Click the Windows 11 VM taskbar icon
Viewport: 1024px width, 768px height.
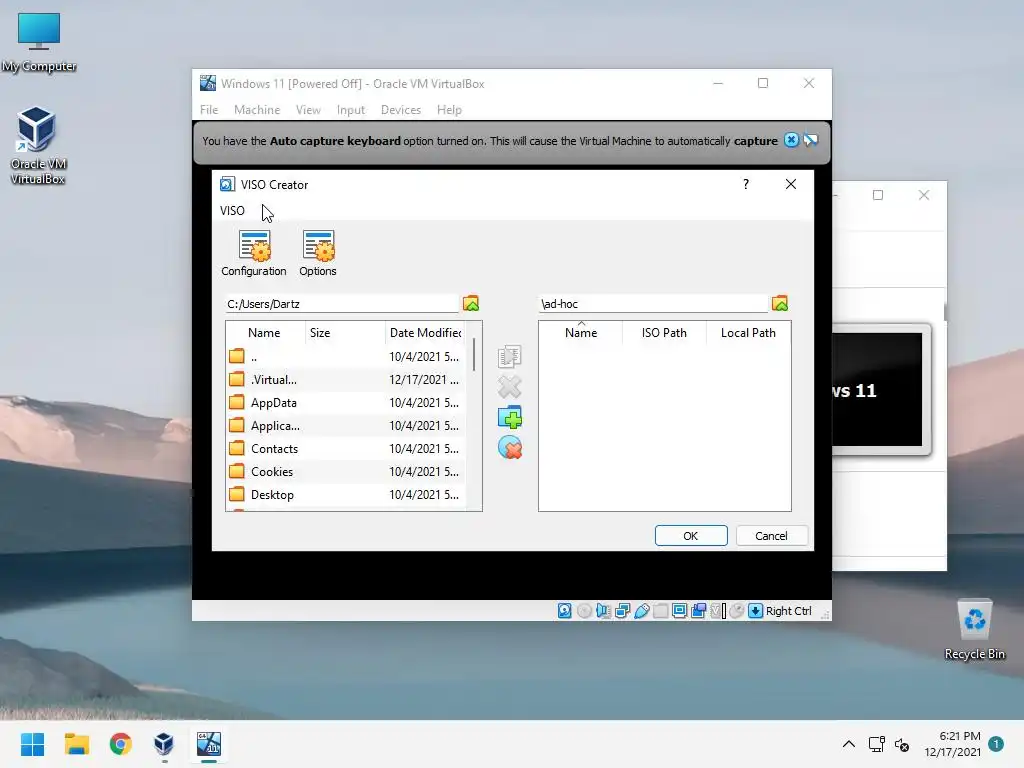click(x=208, y=744)
